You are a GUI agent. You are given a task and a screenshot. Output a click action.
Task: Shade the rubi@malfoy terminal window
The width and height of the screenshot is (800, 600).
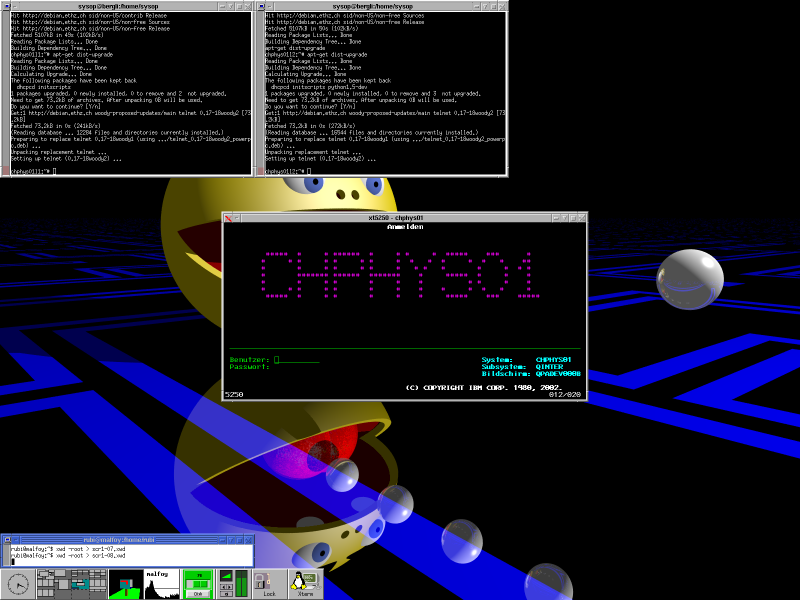231,540
